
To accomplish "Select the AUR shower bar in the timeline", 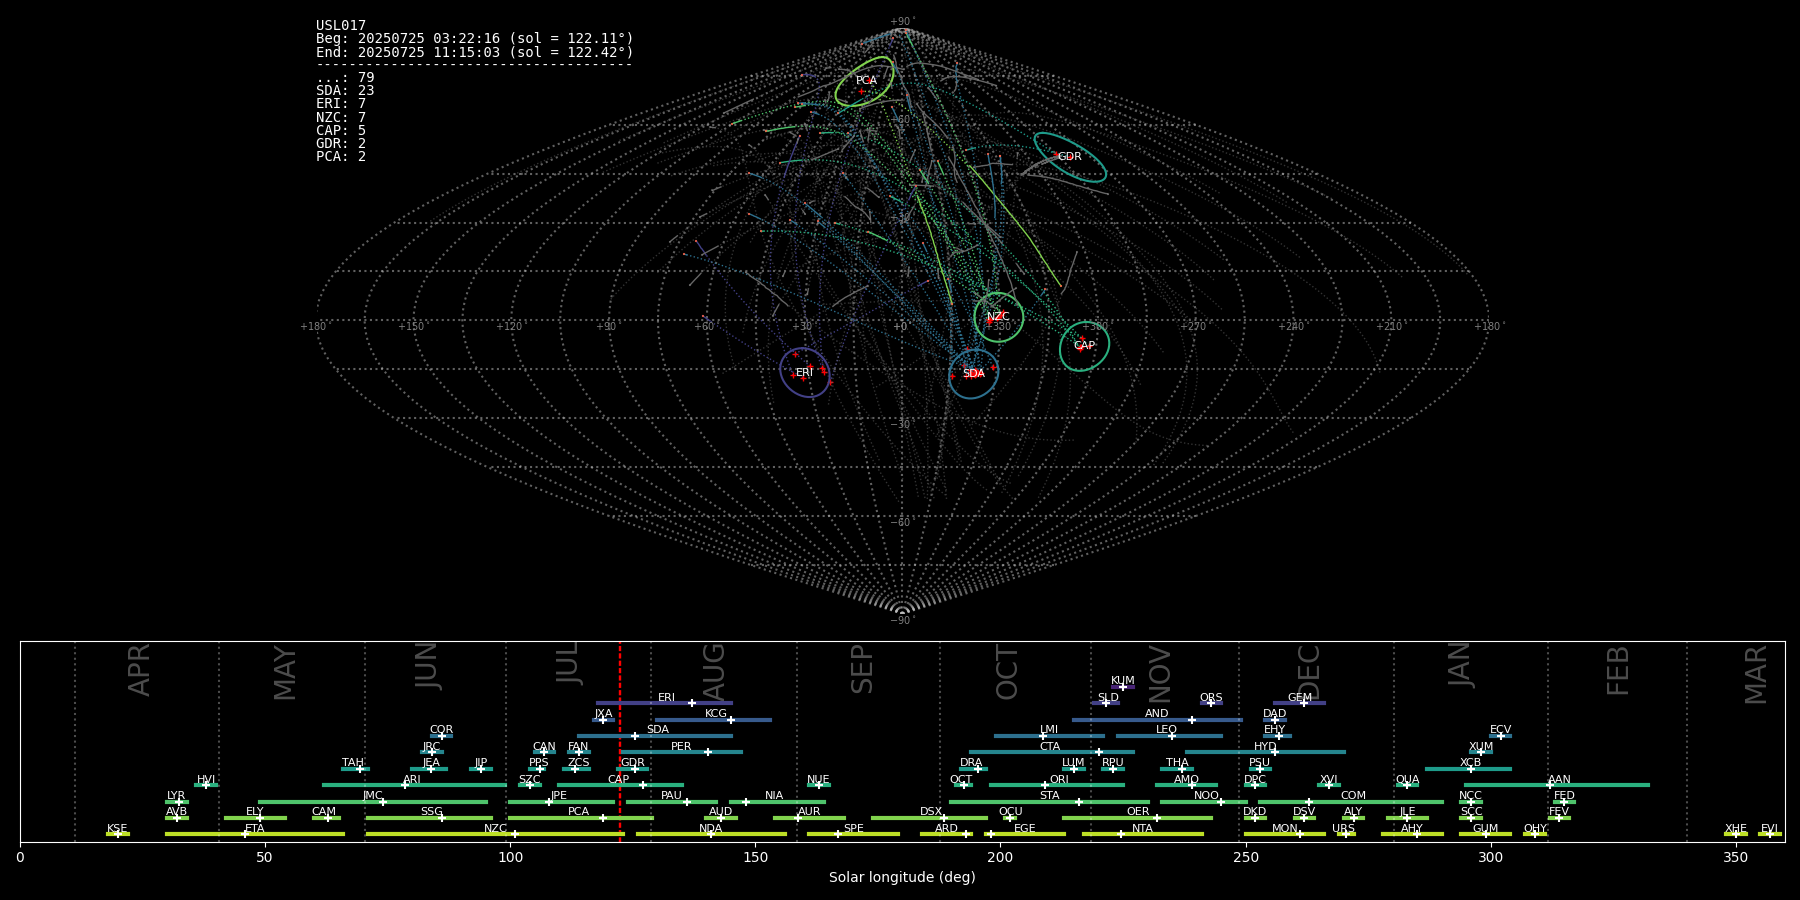I will (808, 818).
